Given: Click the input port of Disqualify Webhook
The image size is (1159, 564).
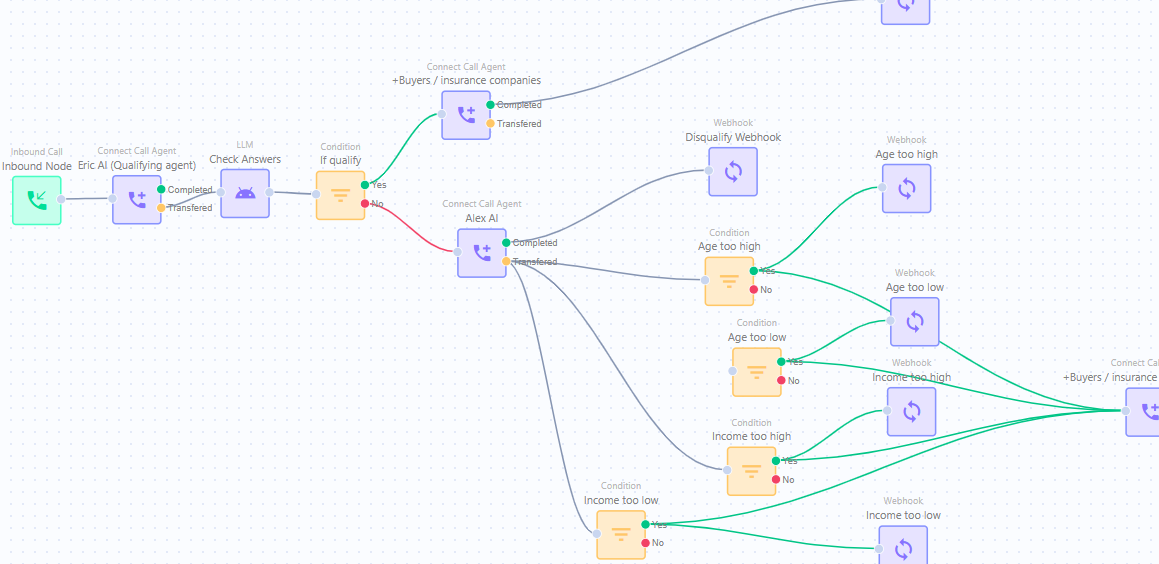Looking at the screenshot, I should [709, 170].
